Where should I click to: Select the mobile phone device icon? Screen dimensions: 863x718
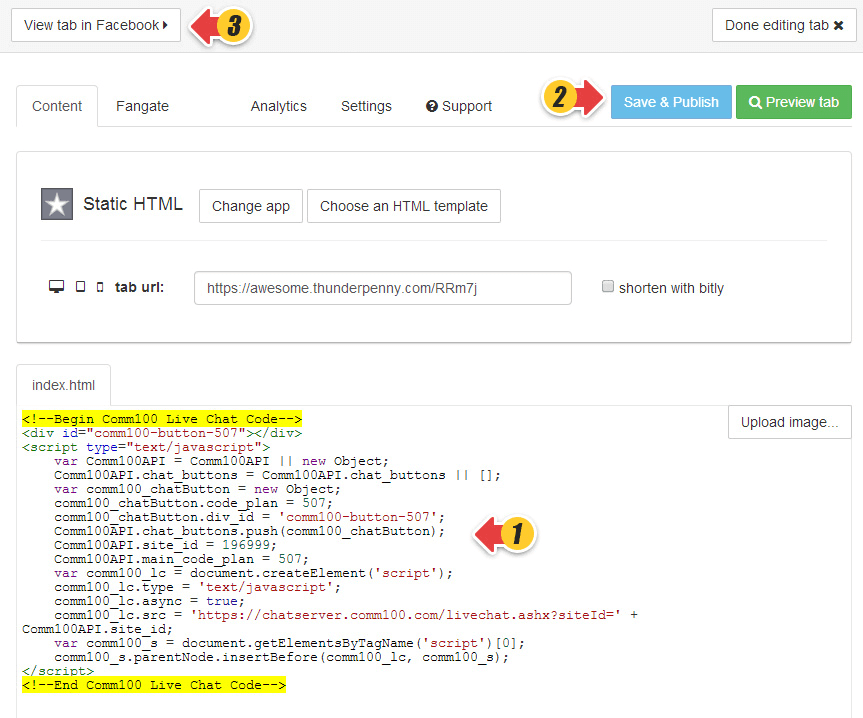coord(100,287)
